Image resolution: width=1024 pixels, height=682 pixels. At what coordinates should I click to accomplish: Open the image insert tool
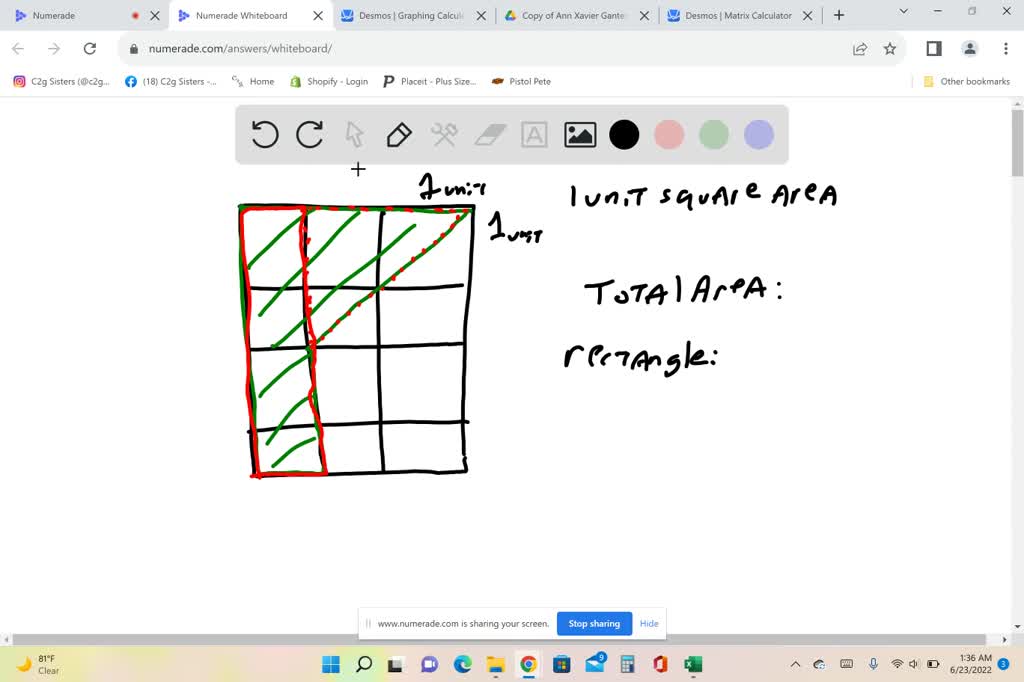click(579, 134)
